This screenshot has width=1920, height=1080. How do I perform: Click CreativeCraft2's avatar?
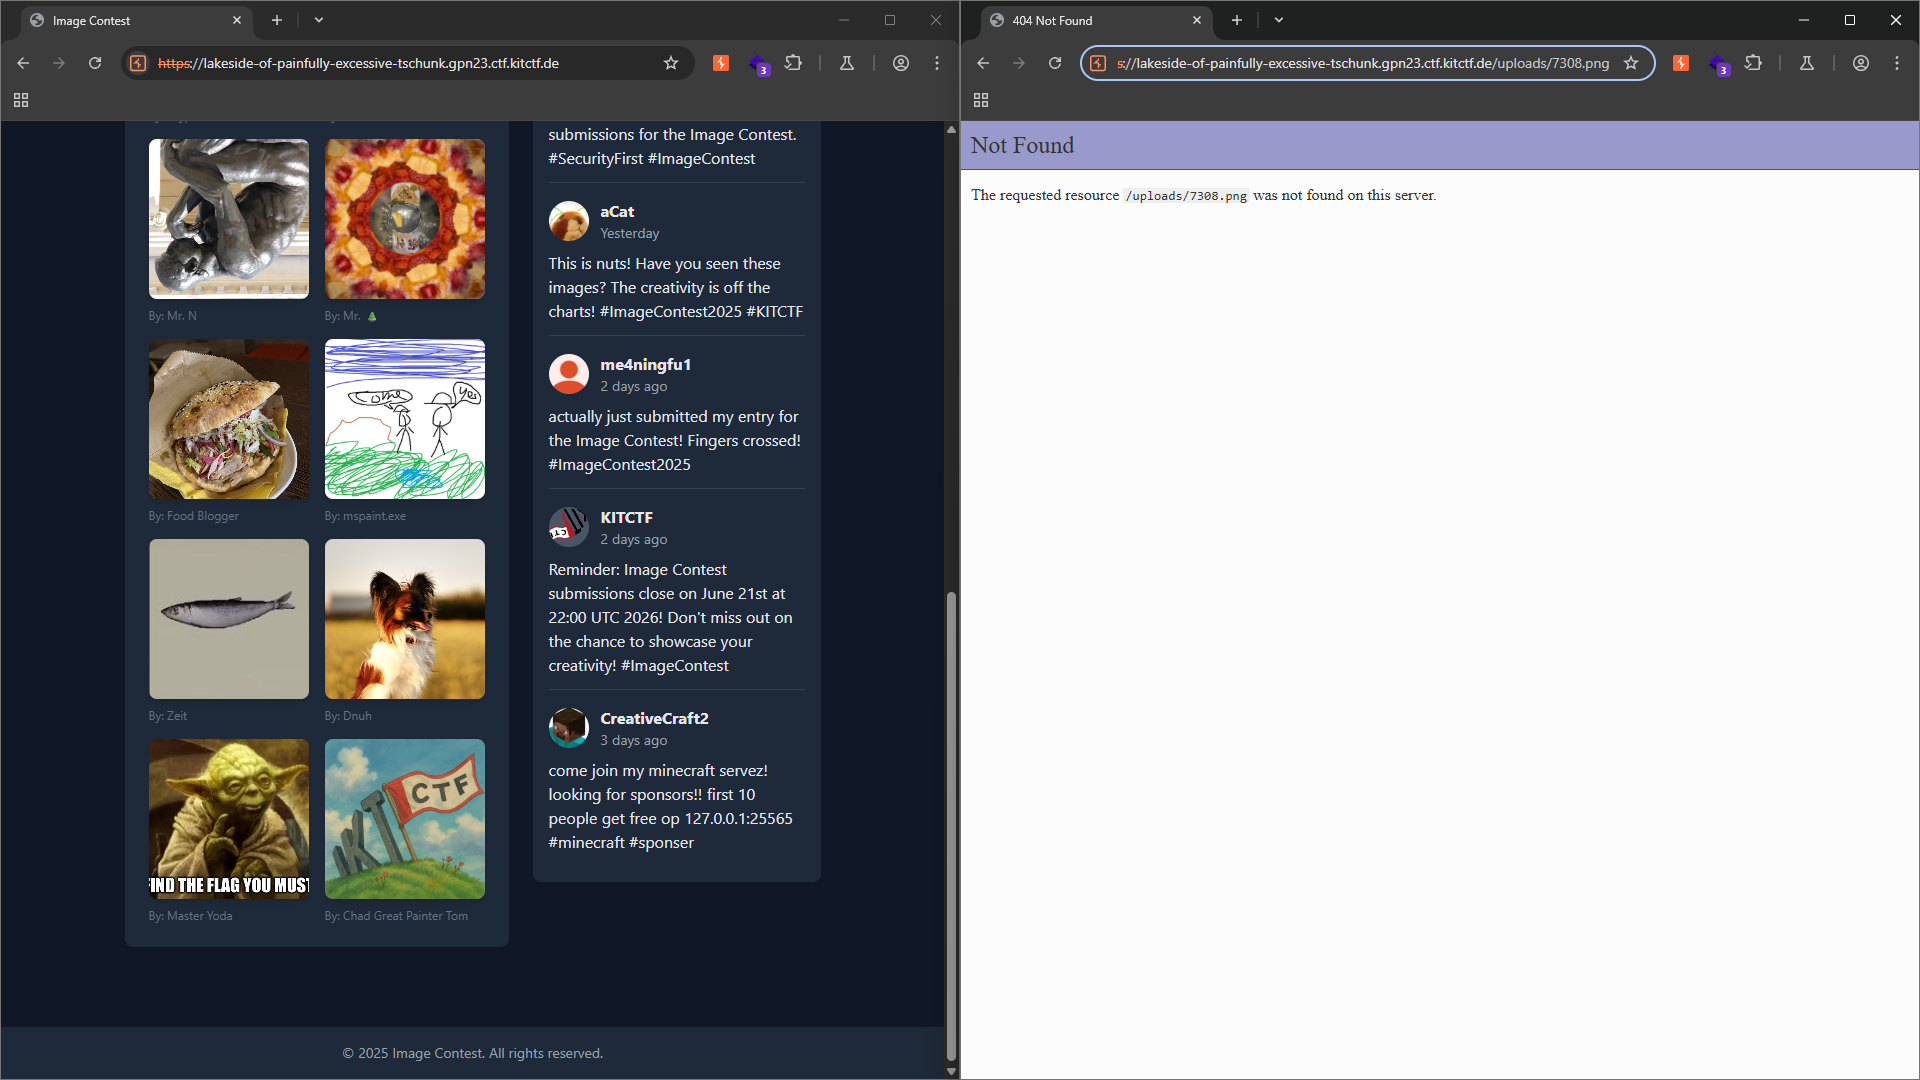coord(569,728)
